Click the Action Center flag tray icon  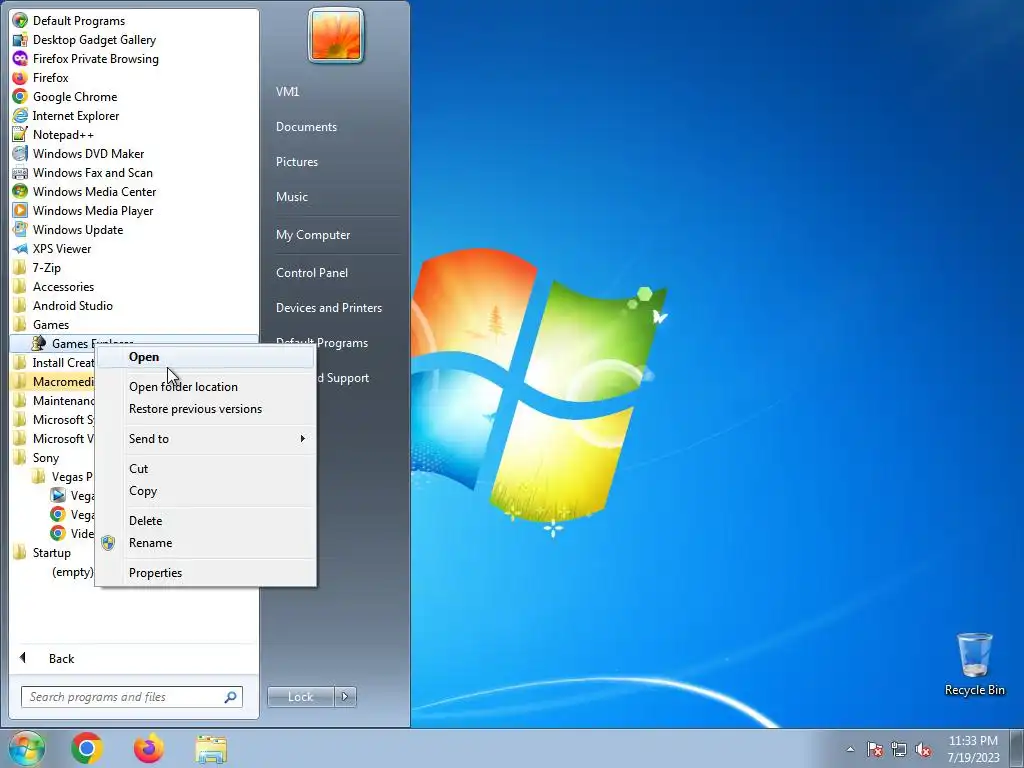click(x=874, y=749)
